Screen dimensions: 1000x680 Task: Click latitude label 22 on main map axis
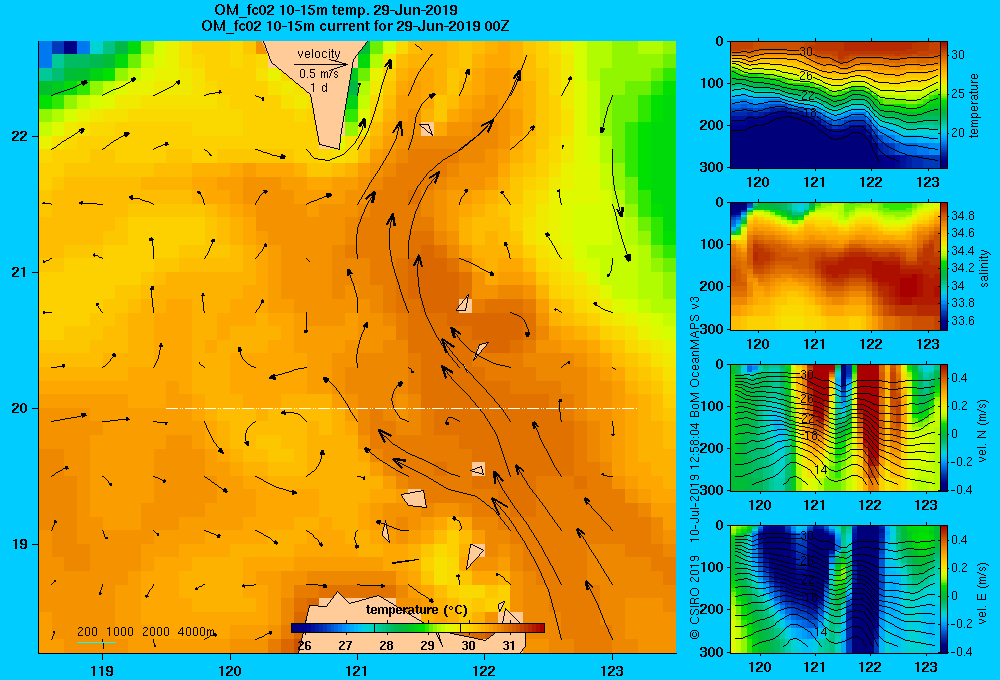(x=20, y=137)
